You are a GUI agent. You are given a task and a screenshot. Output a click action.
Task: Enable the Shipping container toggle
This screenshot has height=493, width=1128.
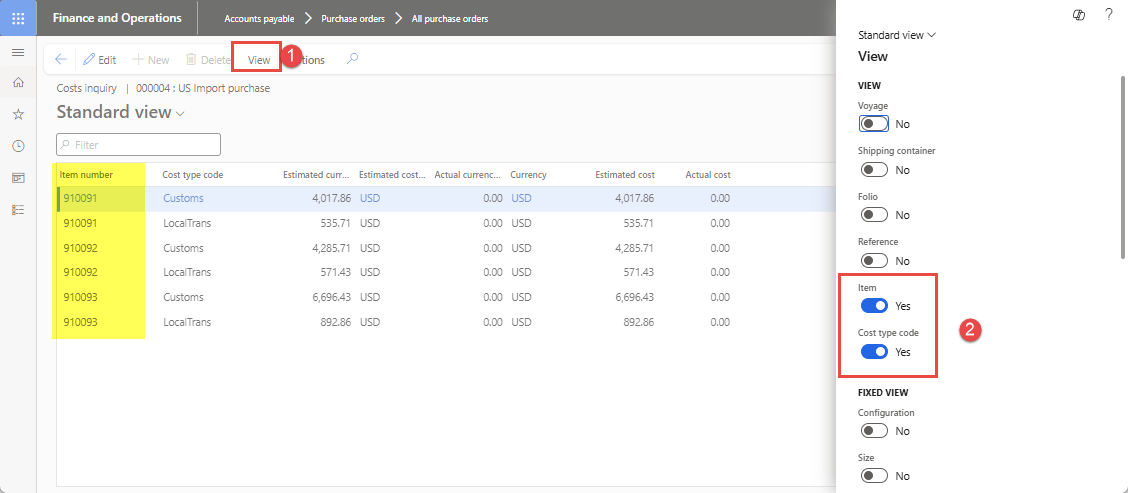coord(874,170)
